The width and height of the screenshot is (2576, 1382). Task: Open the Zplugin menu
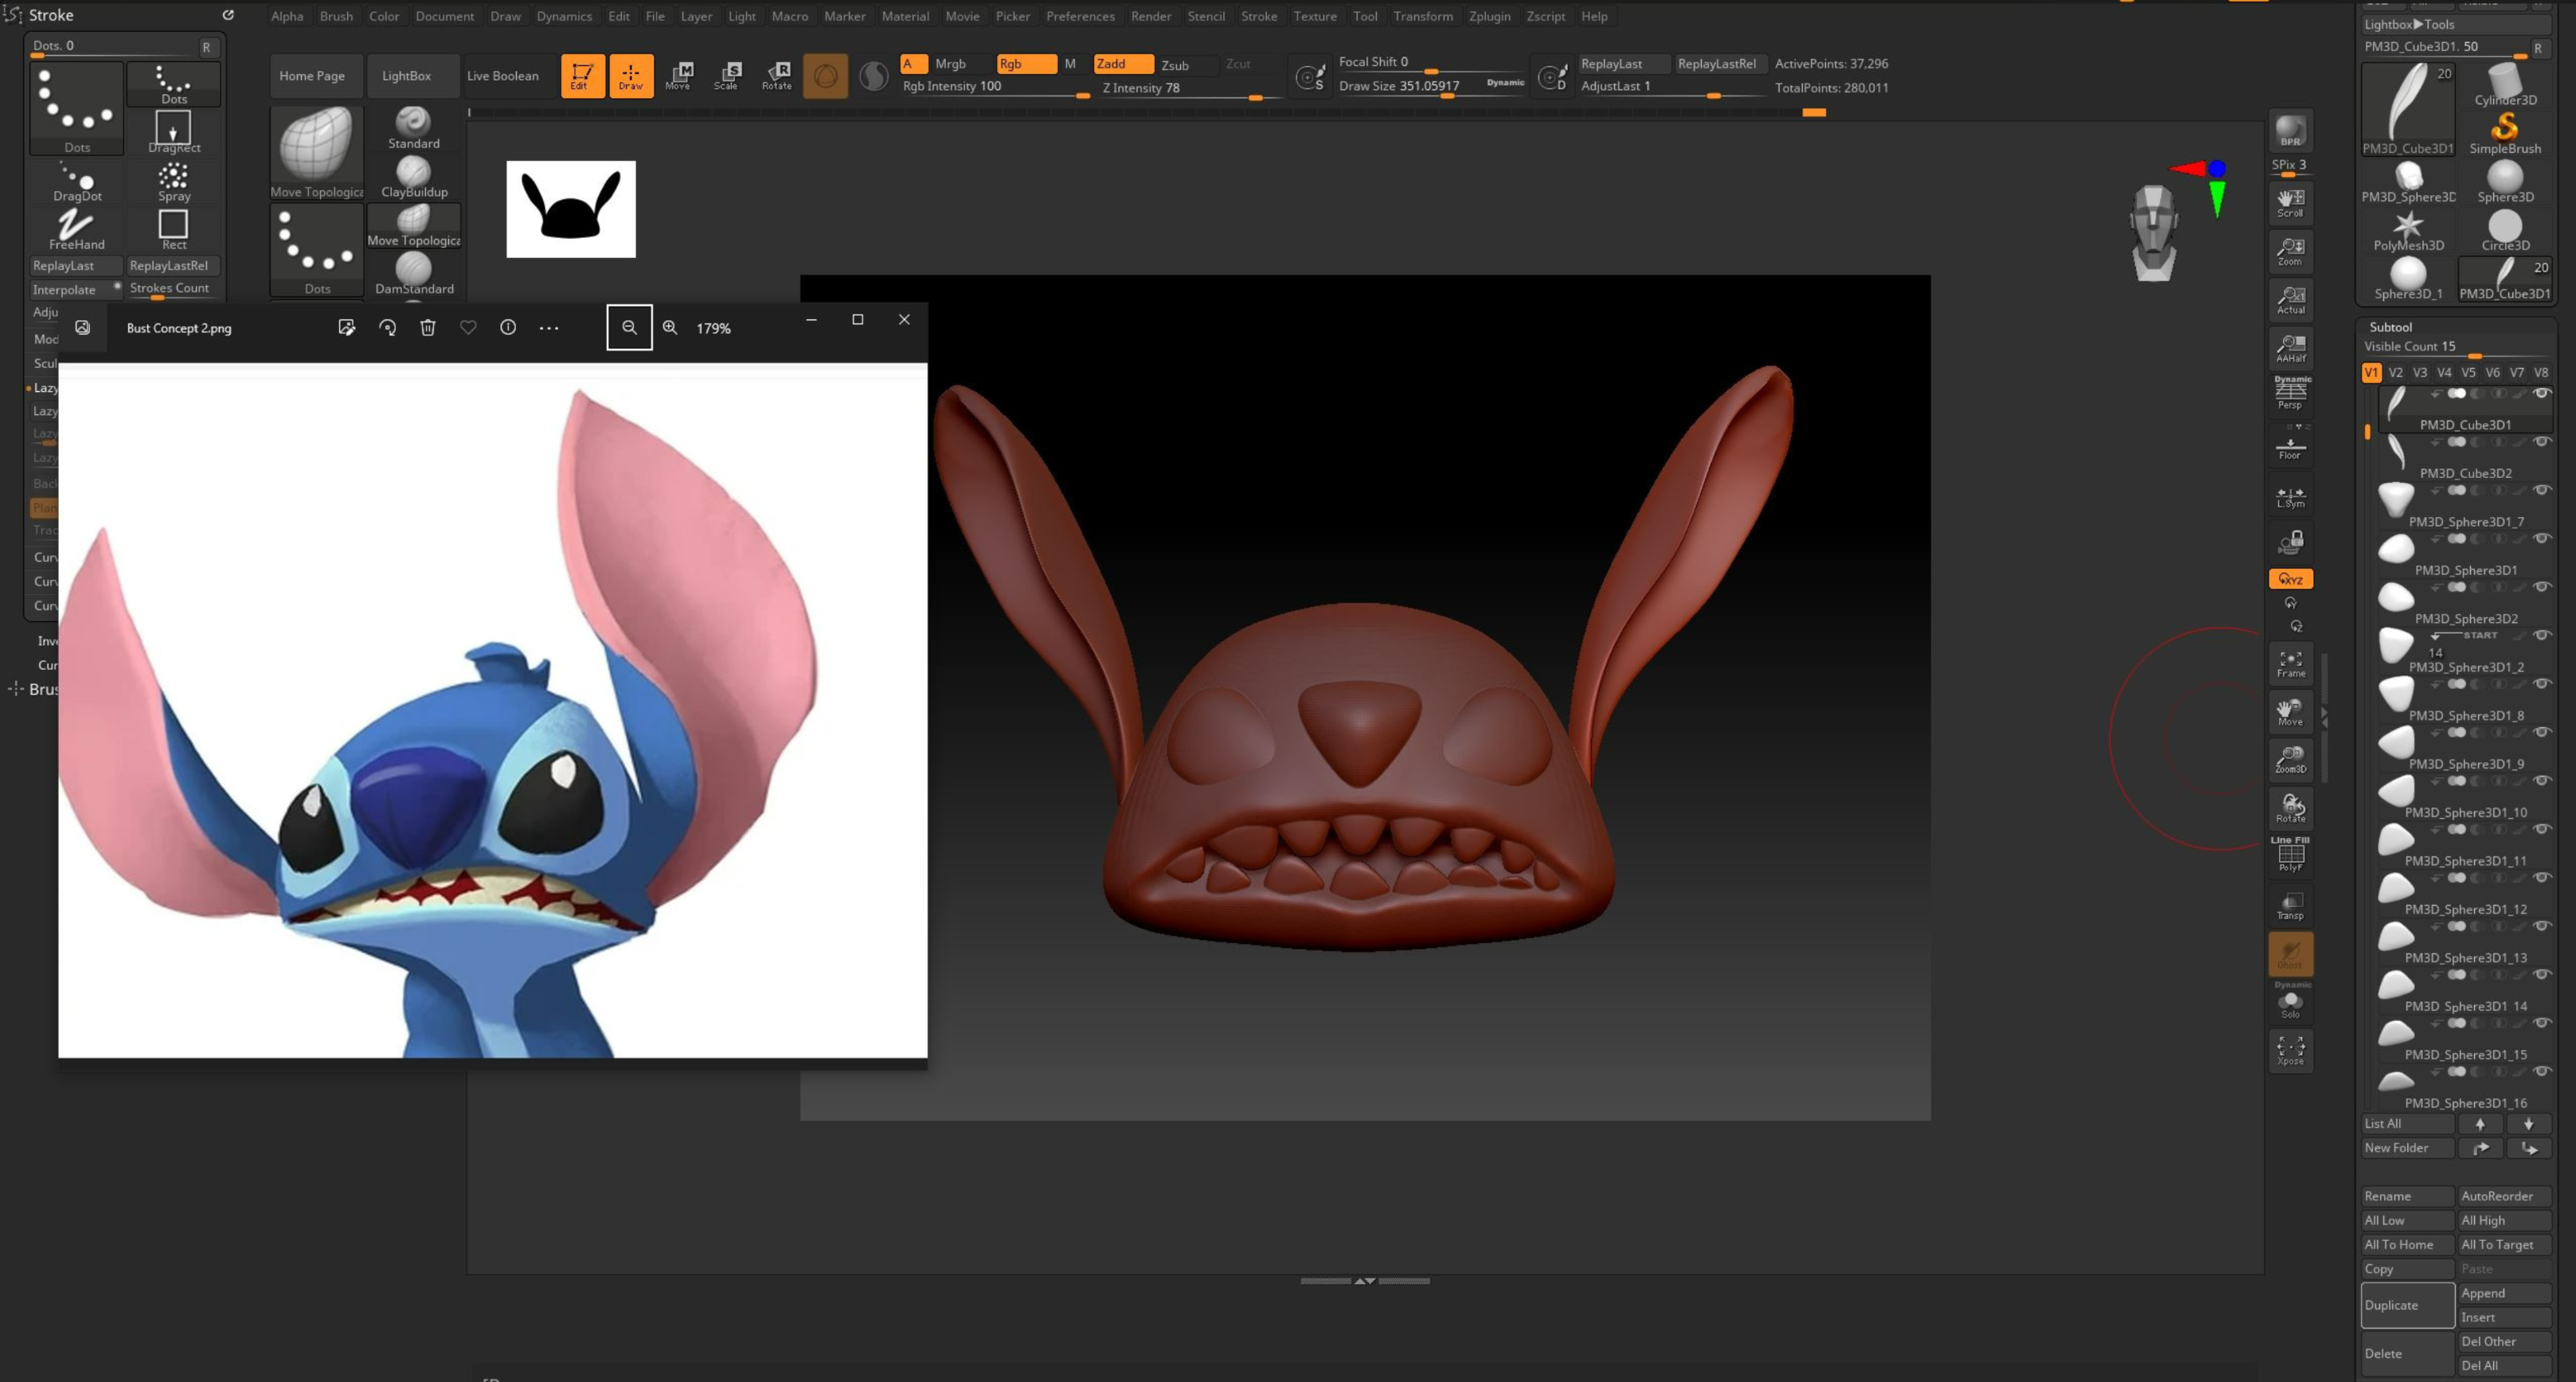point(1489,16)
